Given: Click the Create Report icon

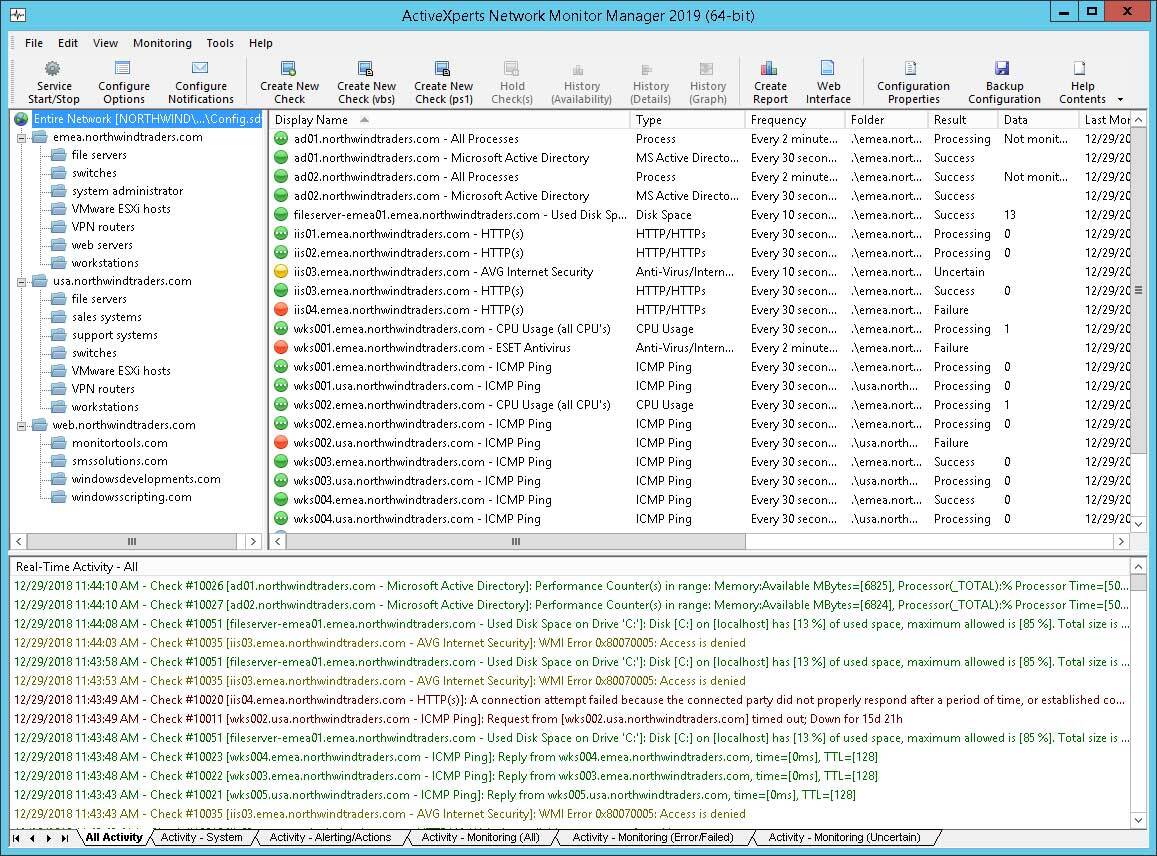Looking at the screenshot, I should point(769,78).
